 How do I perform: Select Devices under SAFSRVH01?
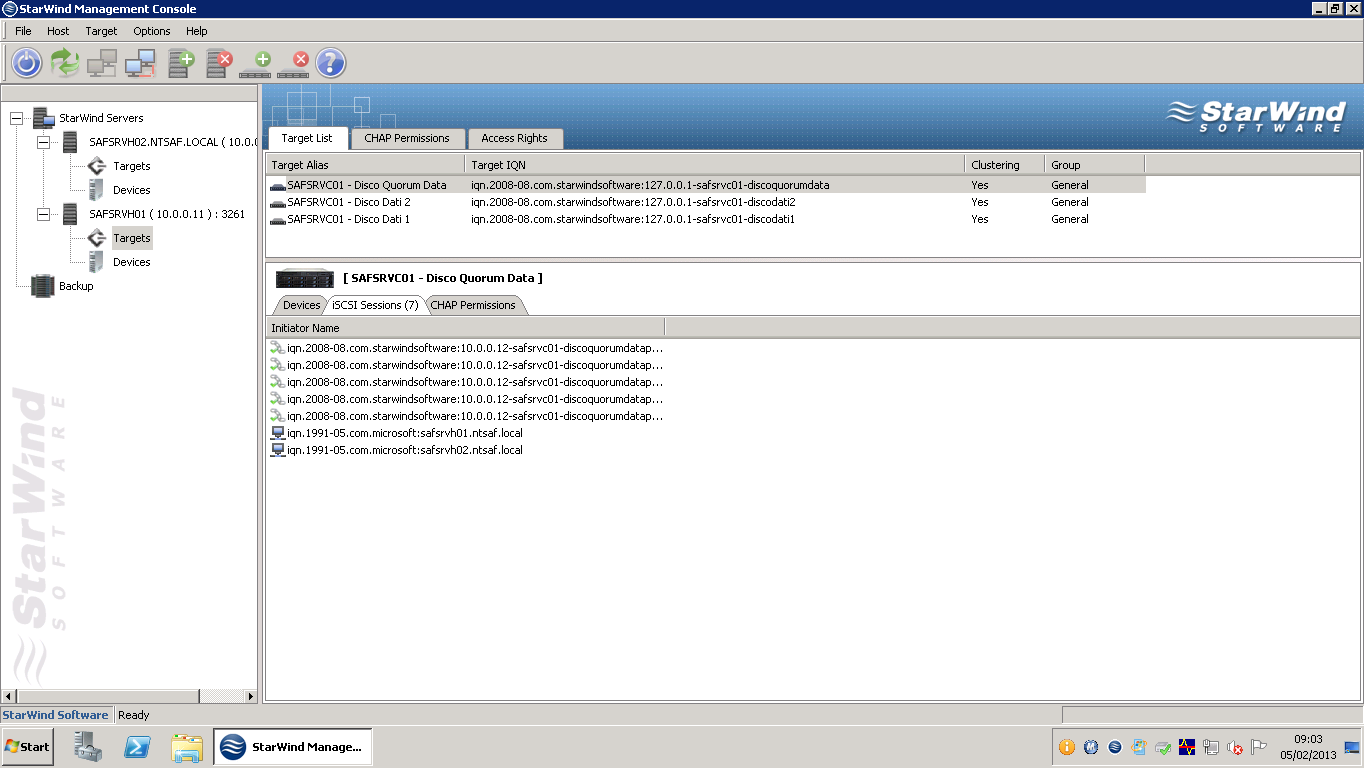click(132, 262)
